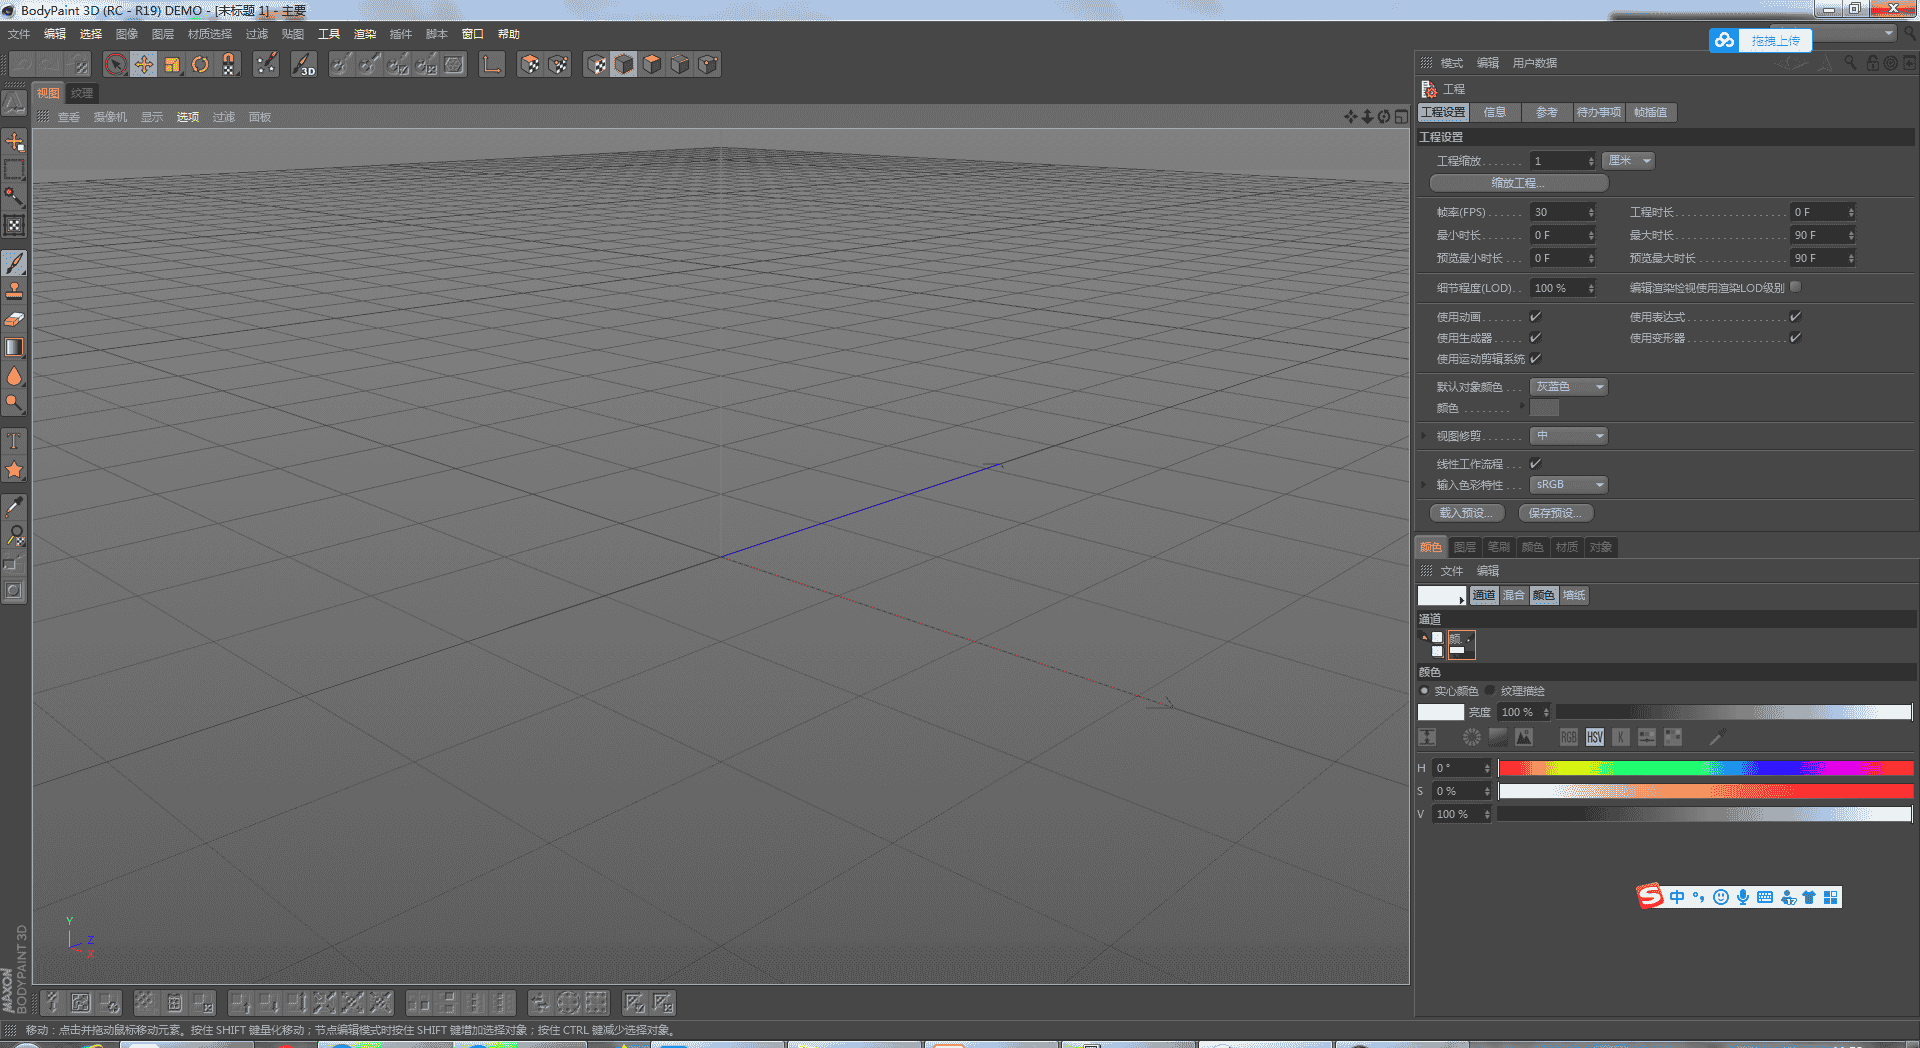Screen dimensions: 1920x1048
Task: Select the 纹理描绘 radio button
Action: pyautogui.click(x=1490, y=691)
